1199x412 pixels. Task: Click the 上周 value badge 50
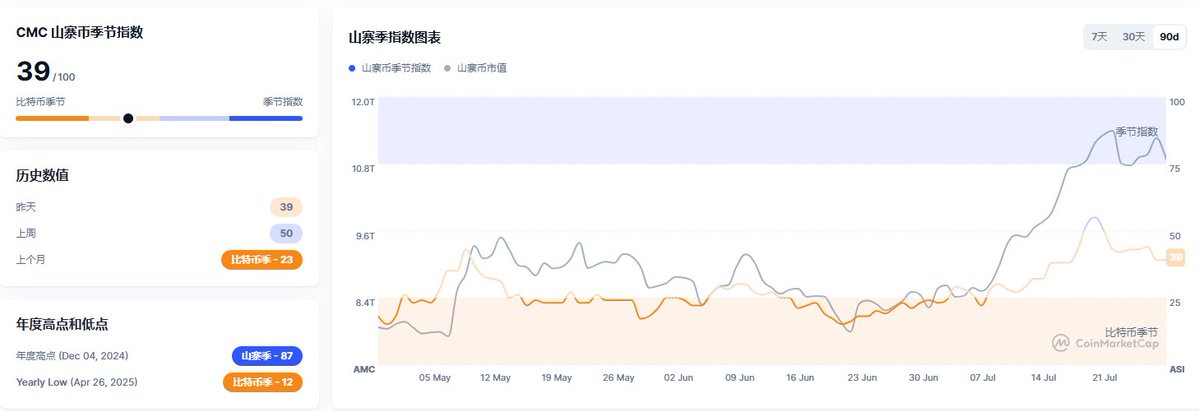coord(286,233)
